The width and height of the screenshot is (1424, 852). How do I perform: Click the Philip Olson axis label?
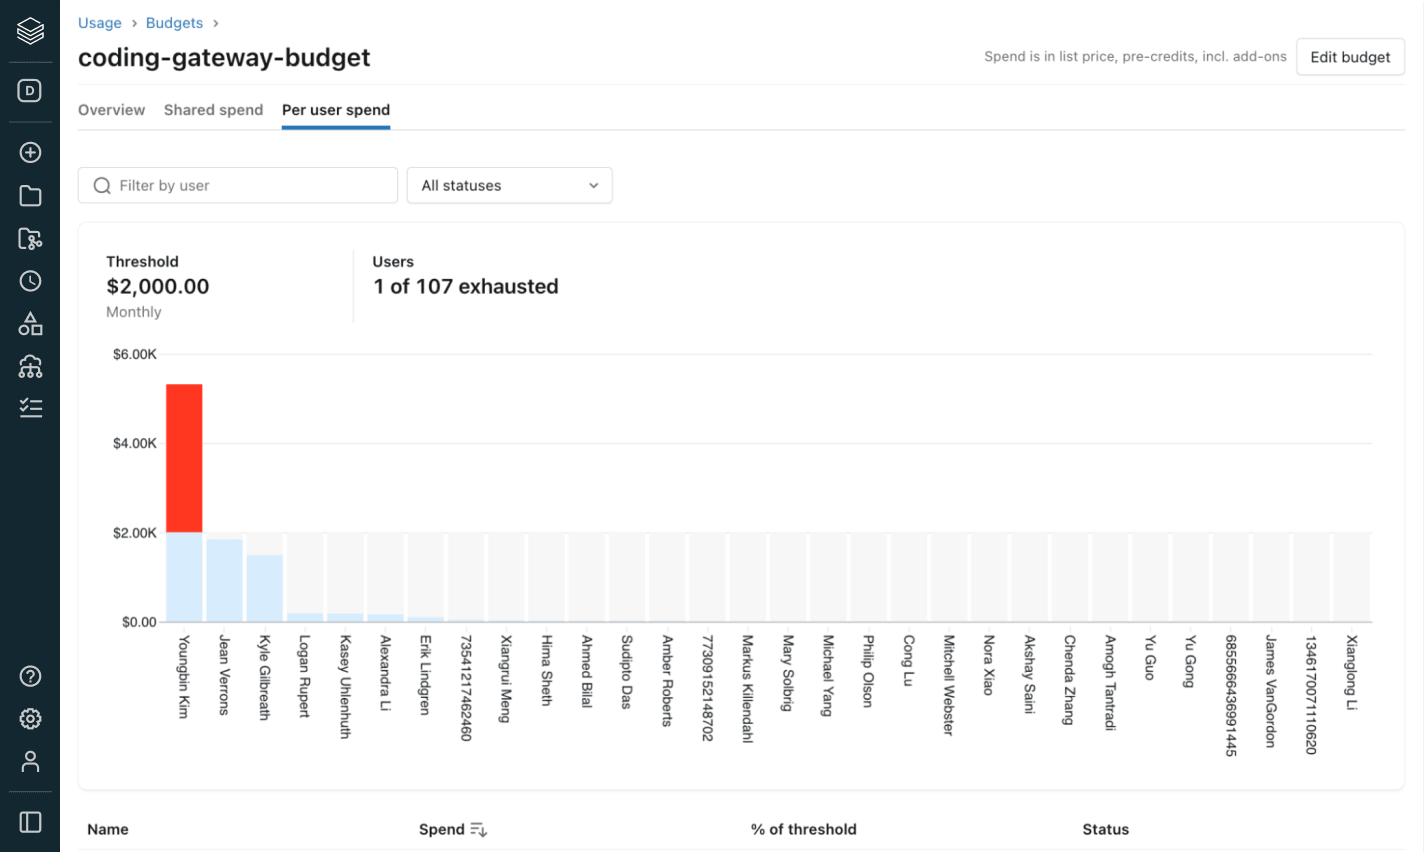(x=868, y=671)
